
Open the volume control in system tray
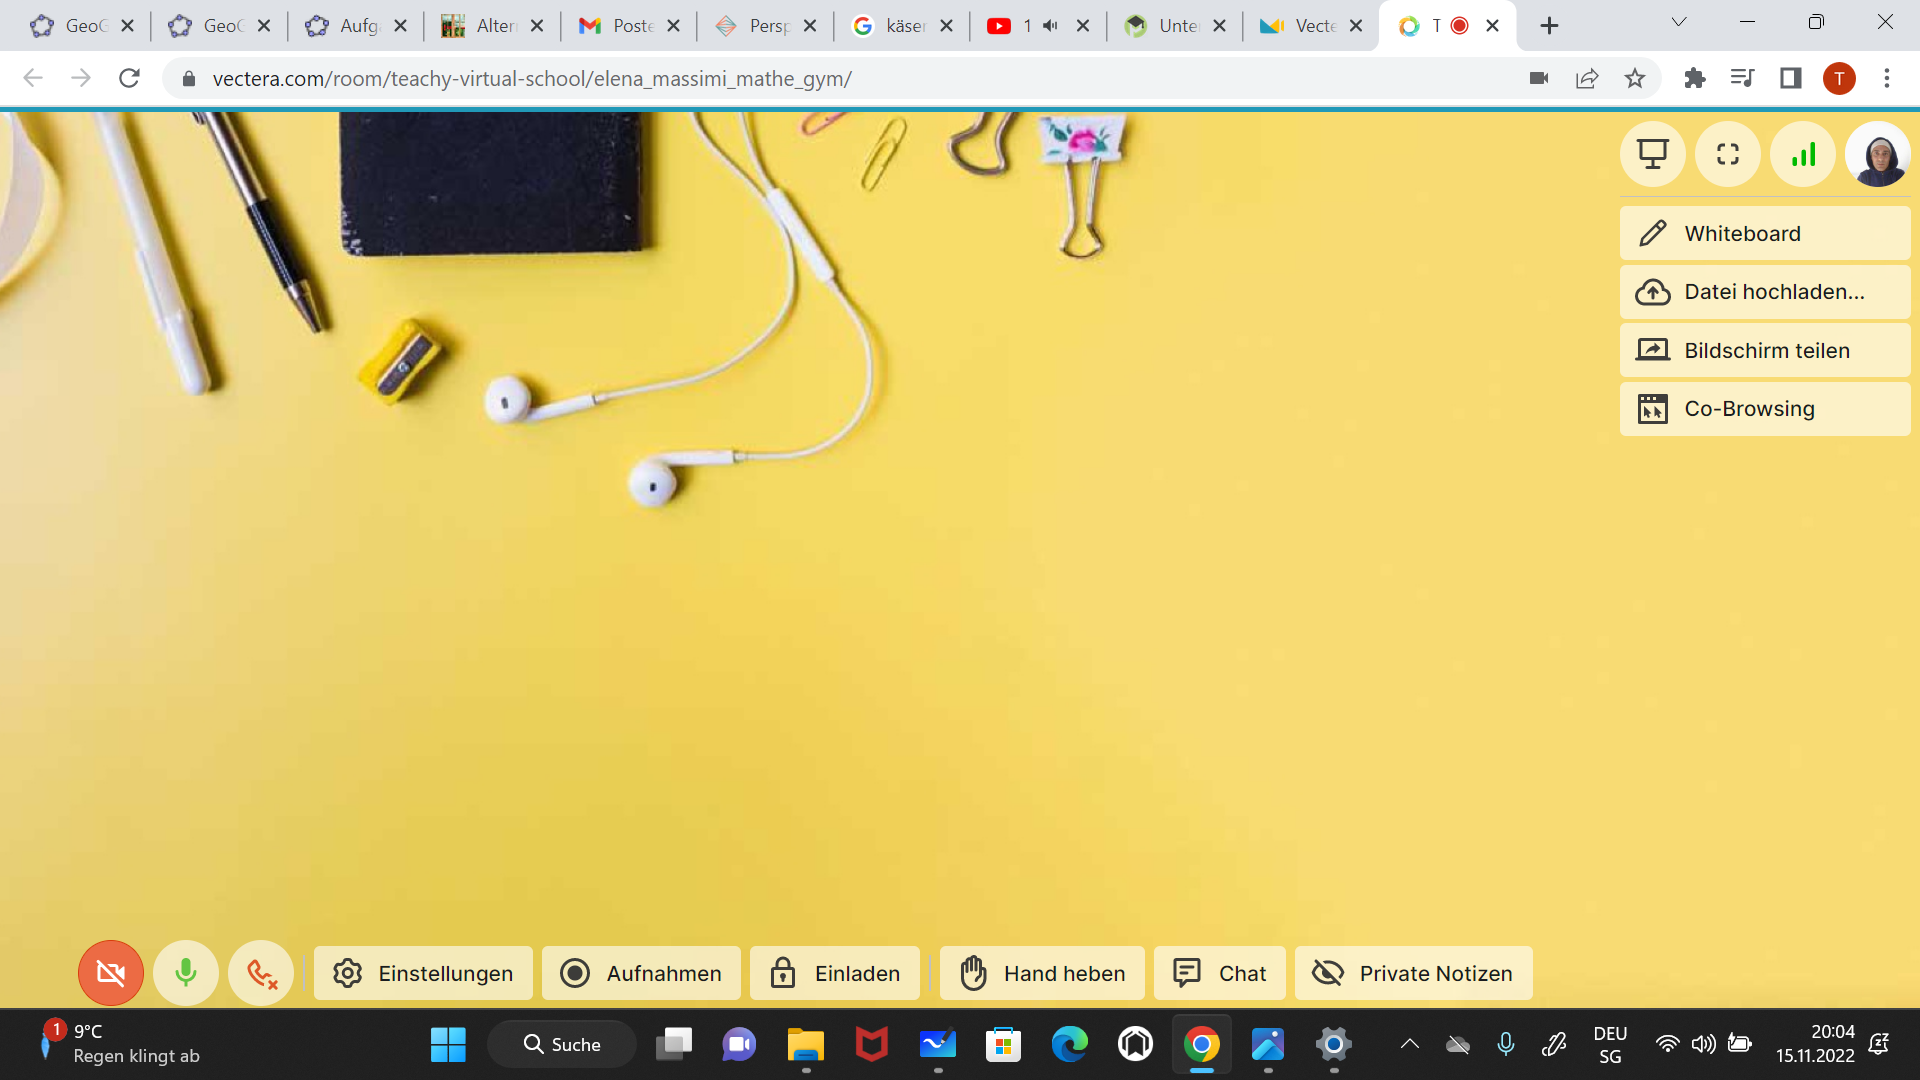coord(1703,1045)
